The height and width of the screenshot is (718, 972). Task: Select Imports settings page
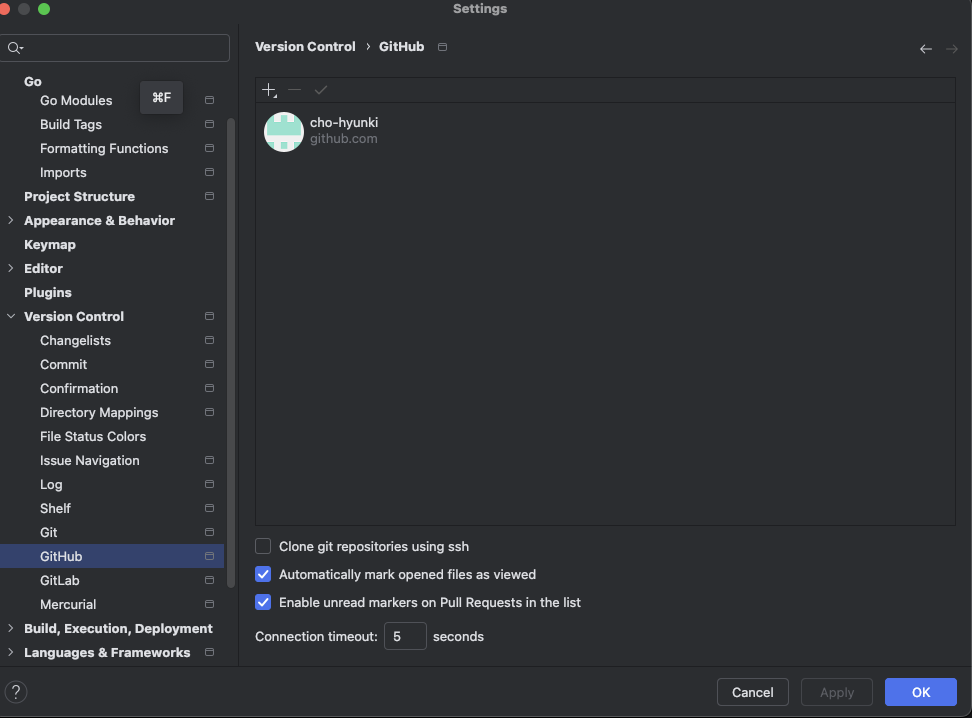click(63, 172)
